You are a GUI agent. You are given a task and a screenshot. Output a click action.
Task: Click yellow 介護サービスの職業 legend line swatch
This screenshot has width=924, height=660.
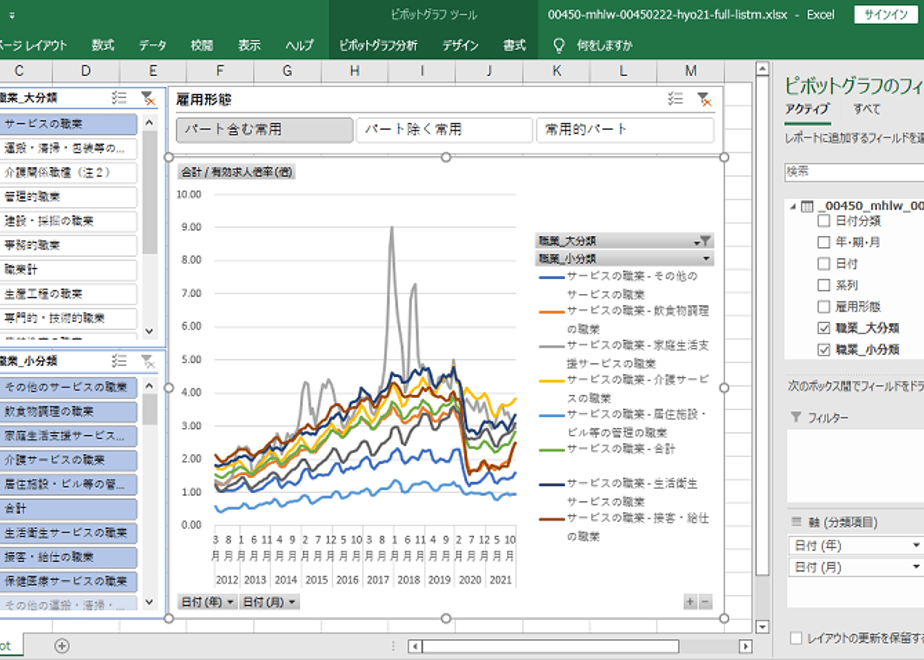click(x=552, y=381)
